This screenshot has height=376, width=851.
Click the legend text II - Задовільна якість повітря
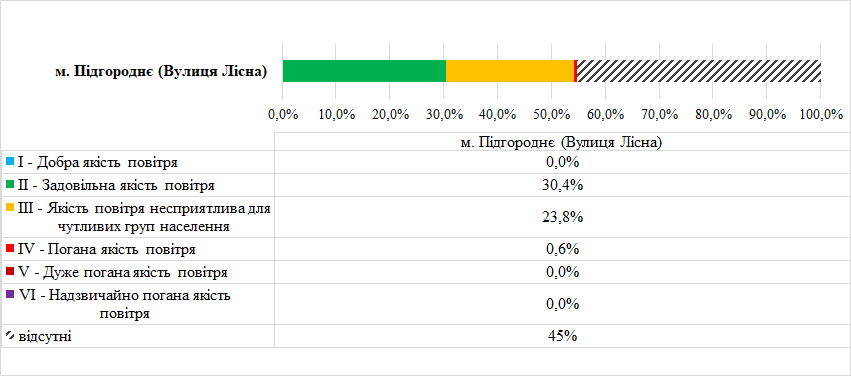pos(117,186)
